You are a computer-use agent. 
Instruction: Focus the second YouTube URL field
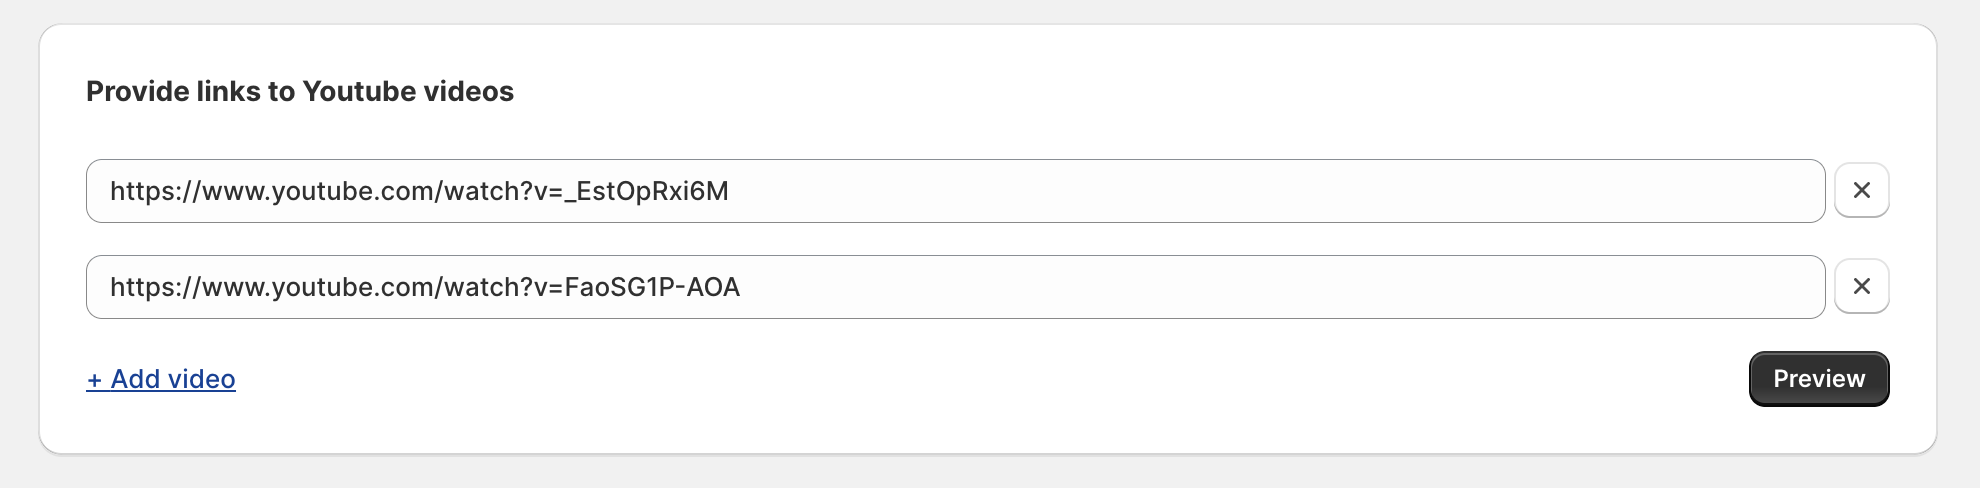point(955,287)
